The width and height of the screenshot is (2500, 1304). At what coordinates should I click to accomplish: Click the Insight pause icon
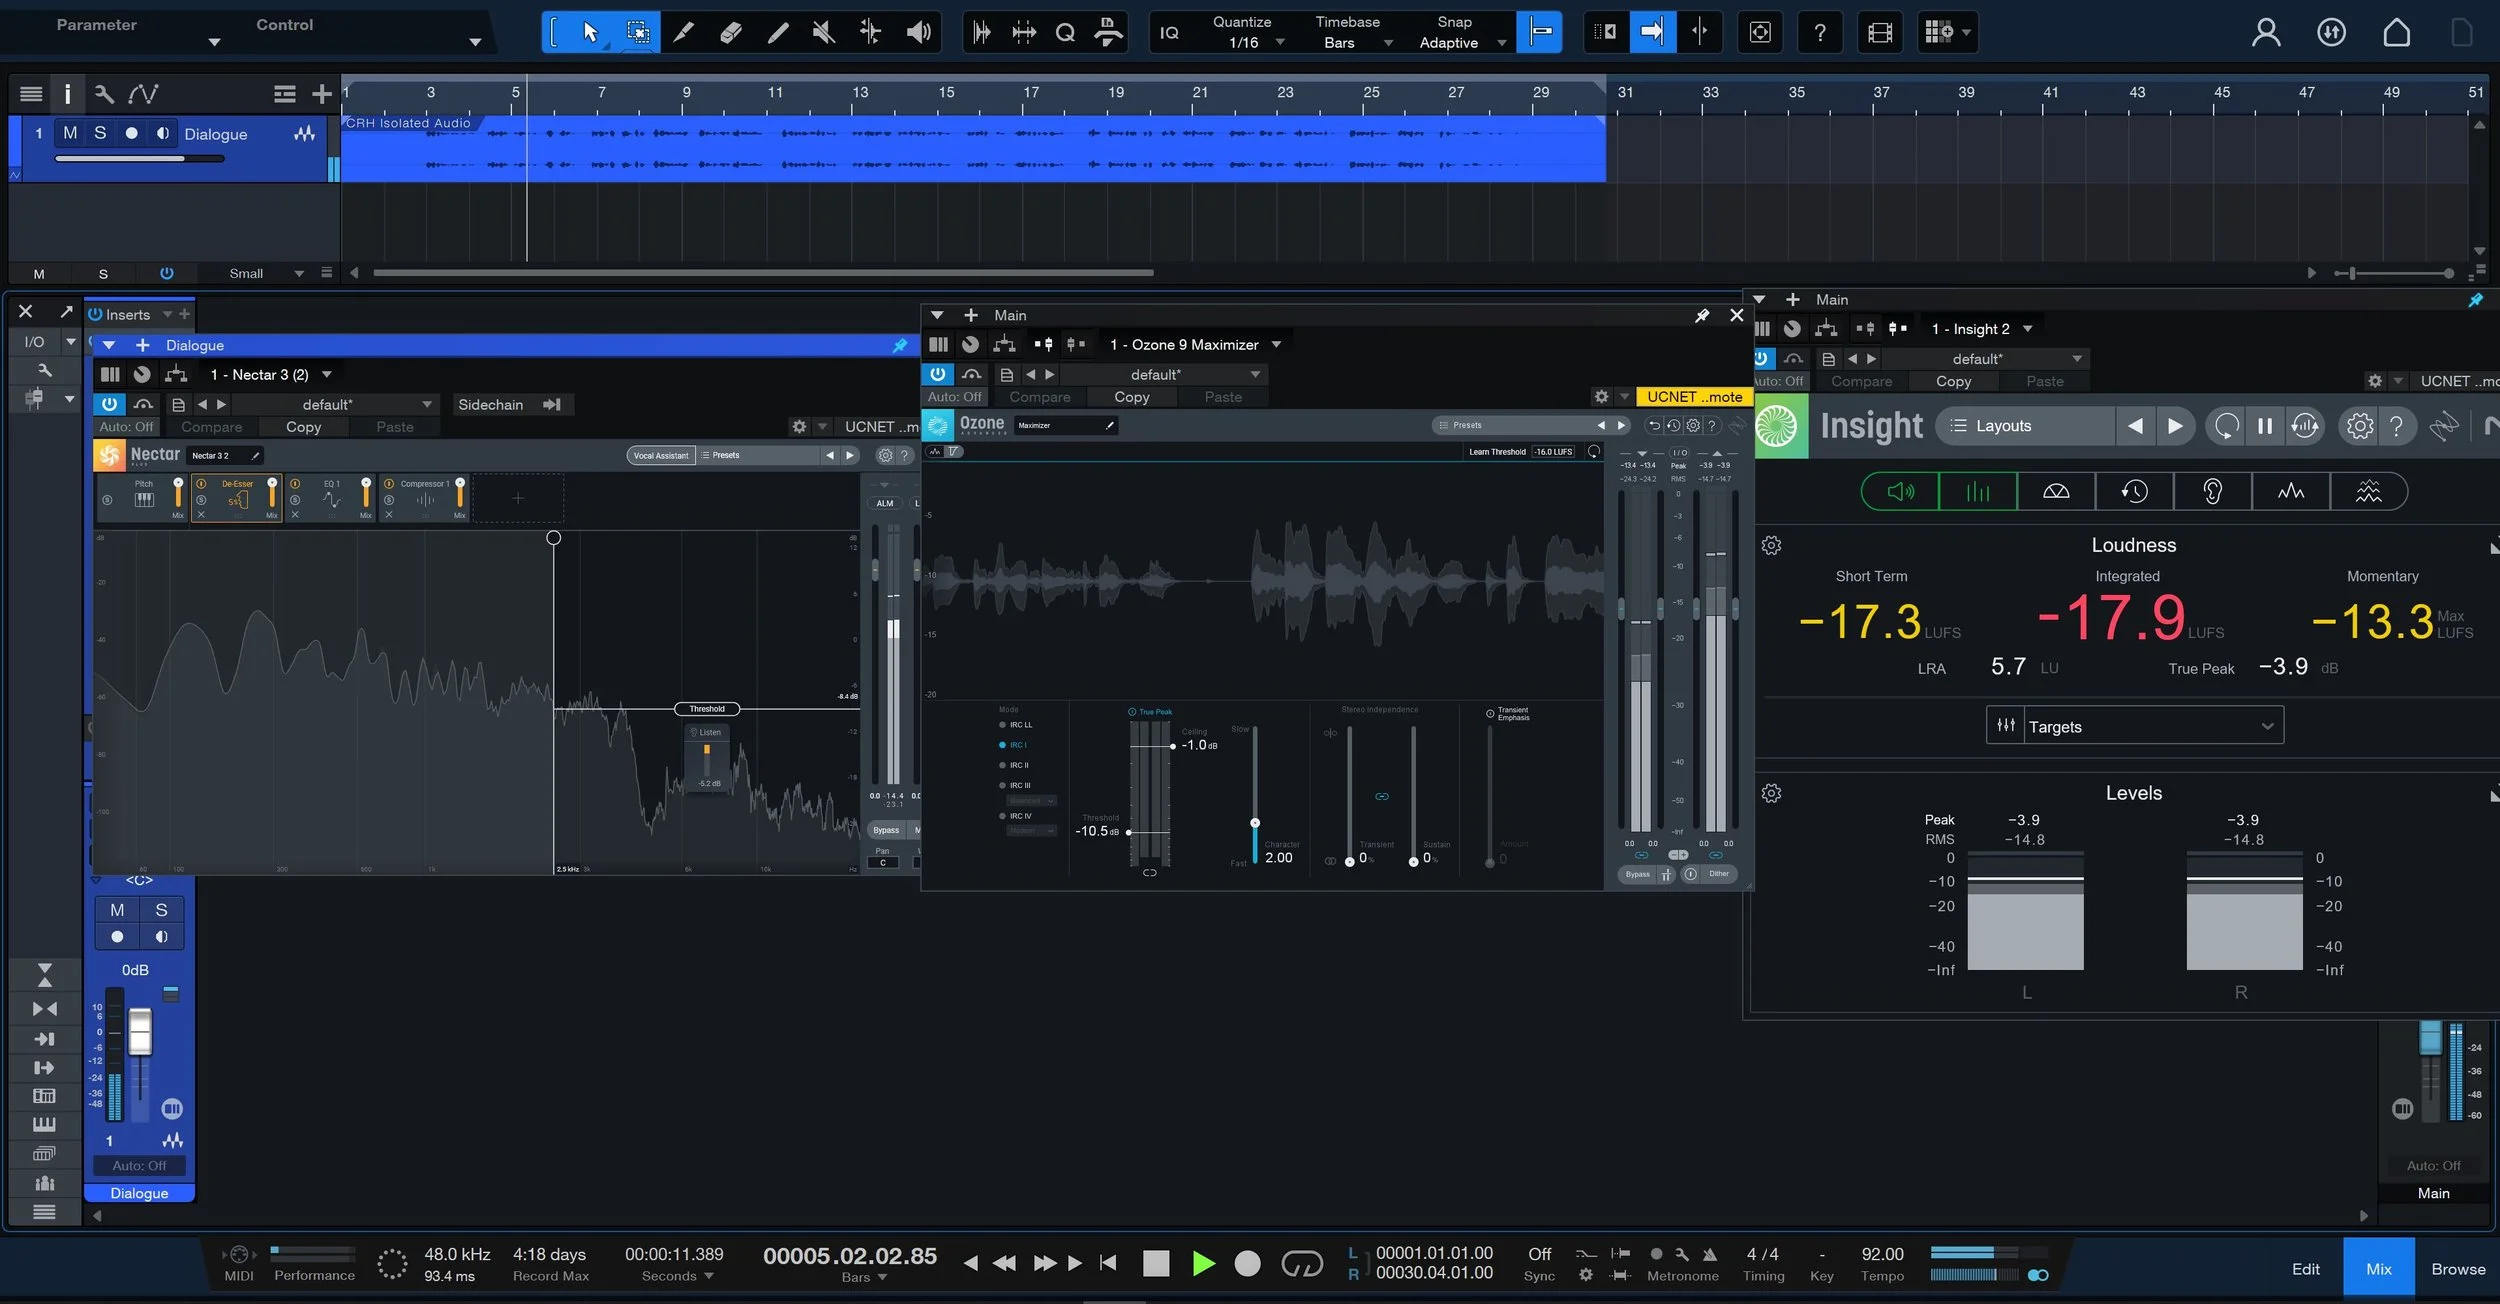pos(2265,426)
